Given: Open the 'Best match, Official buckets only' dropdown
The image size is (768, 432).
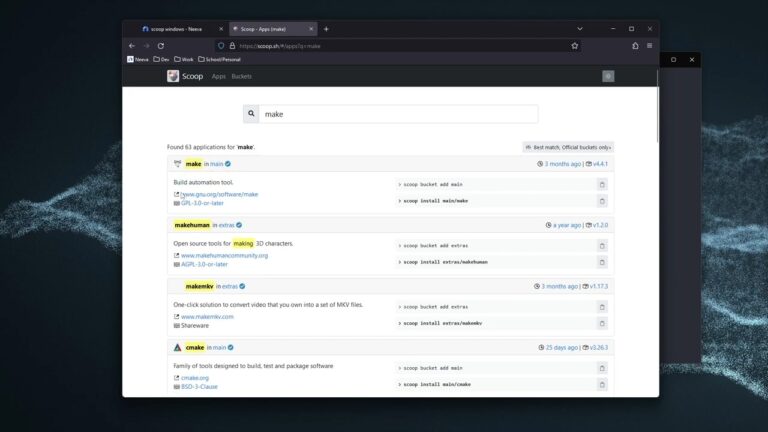Looking at the screenshot, I should 568,147.
